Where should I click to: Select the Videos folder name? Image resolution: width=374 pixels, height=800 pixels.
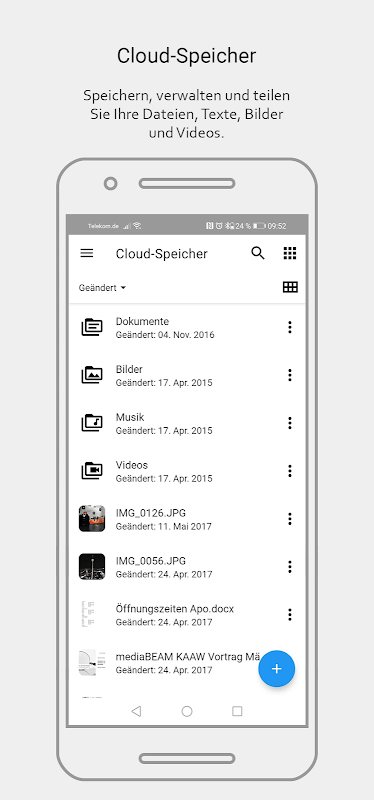[x=132, y=465]
